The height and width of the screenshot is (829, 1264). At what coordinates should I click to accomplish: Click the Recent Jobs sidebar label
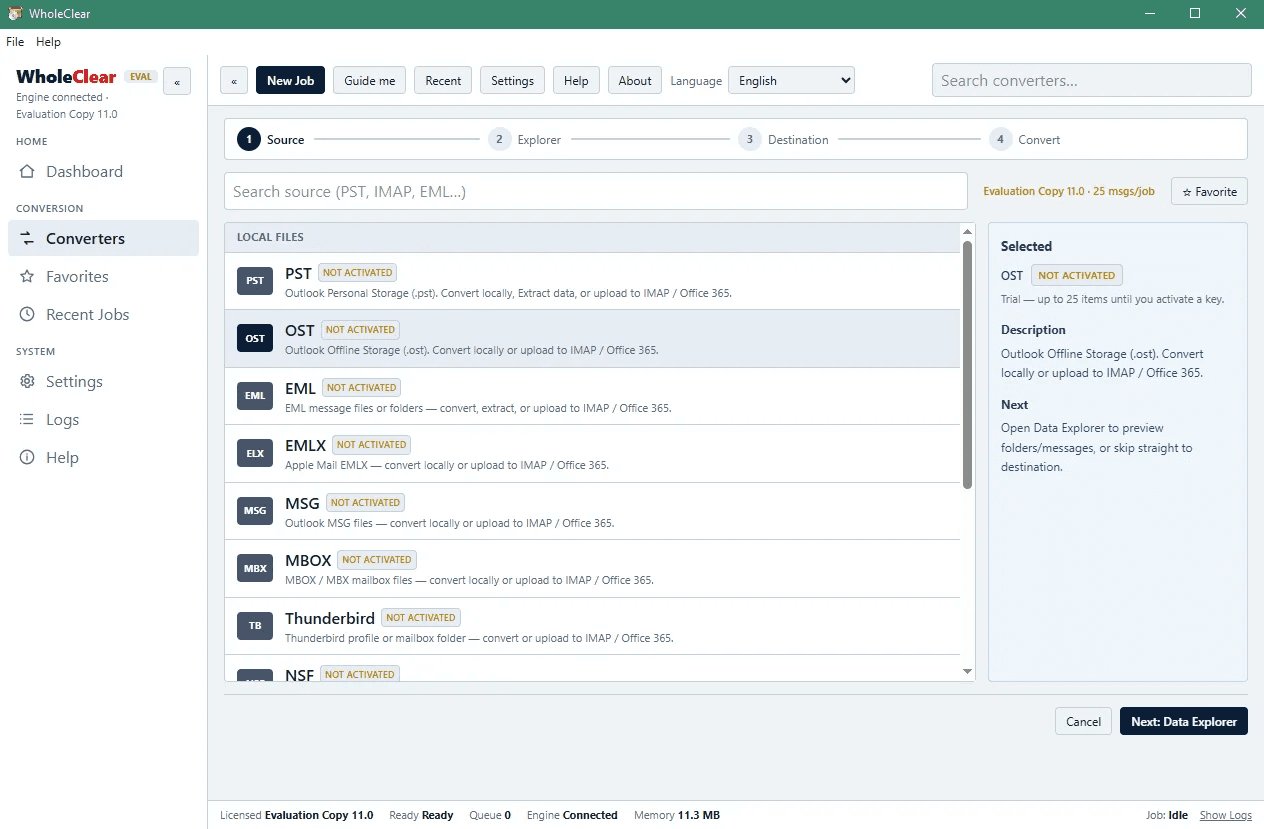[x=88, y=315]
